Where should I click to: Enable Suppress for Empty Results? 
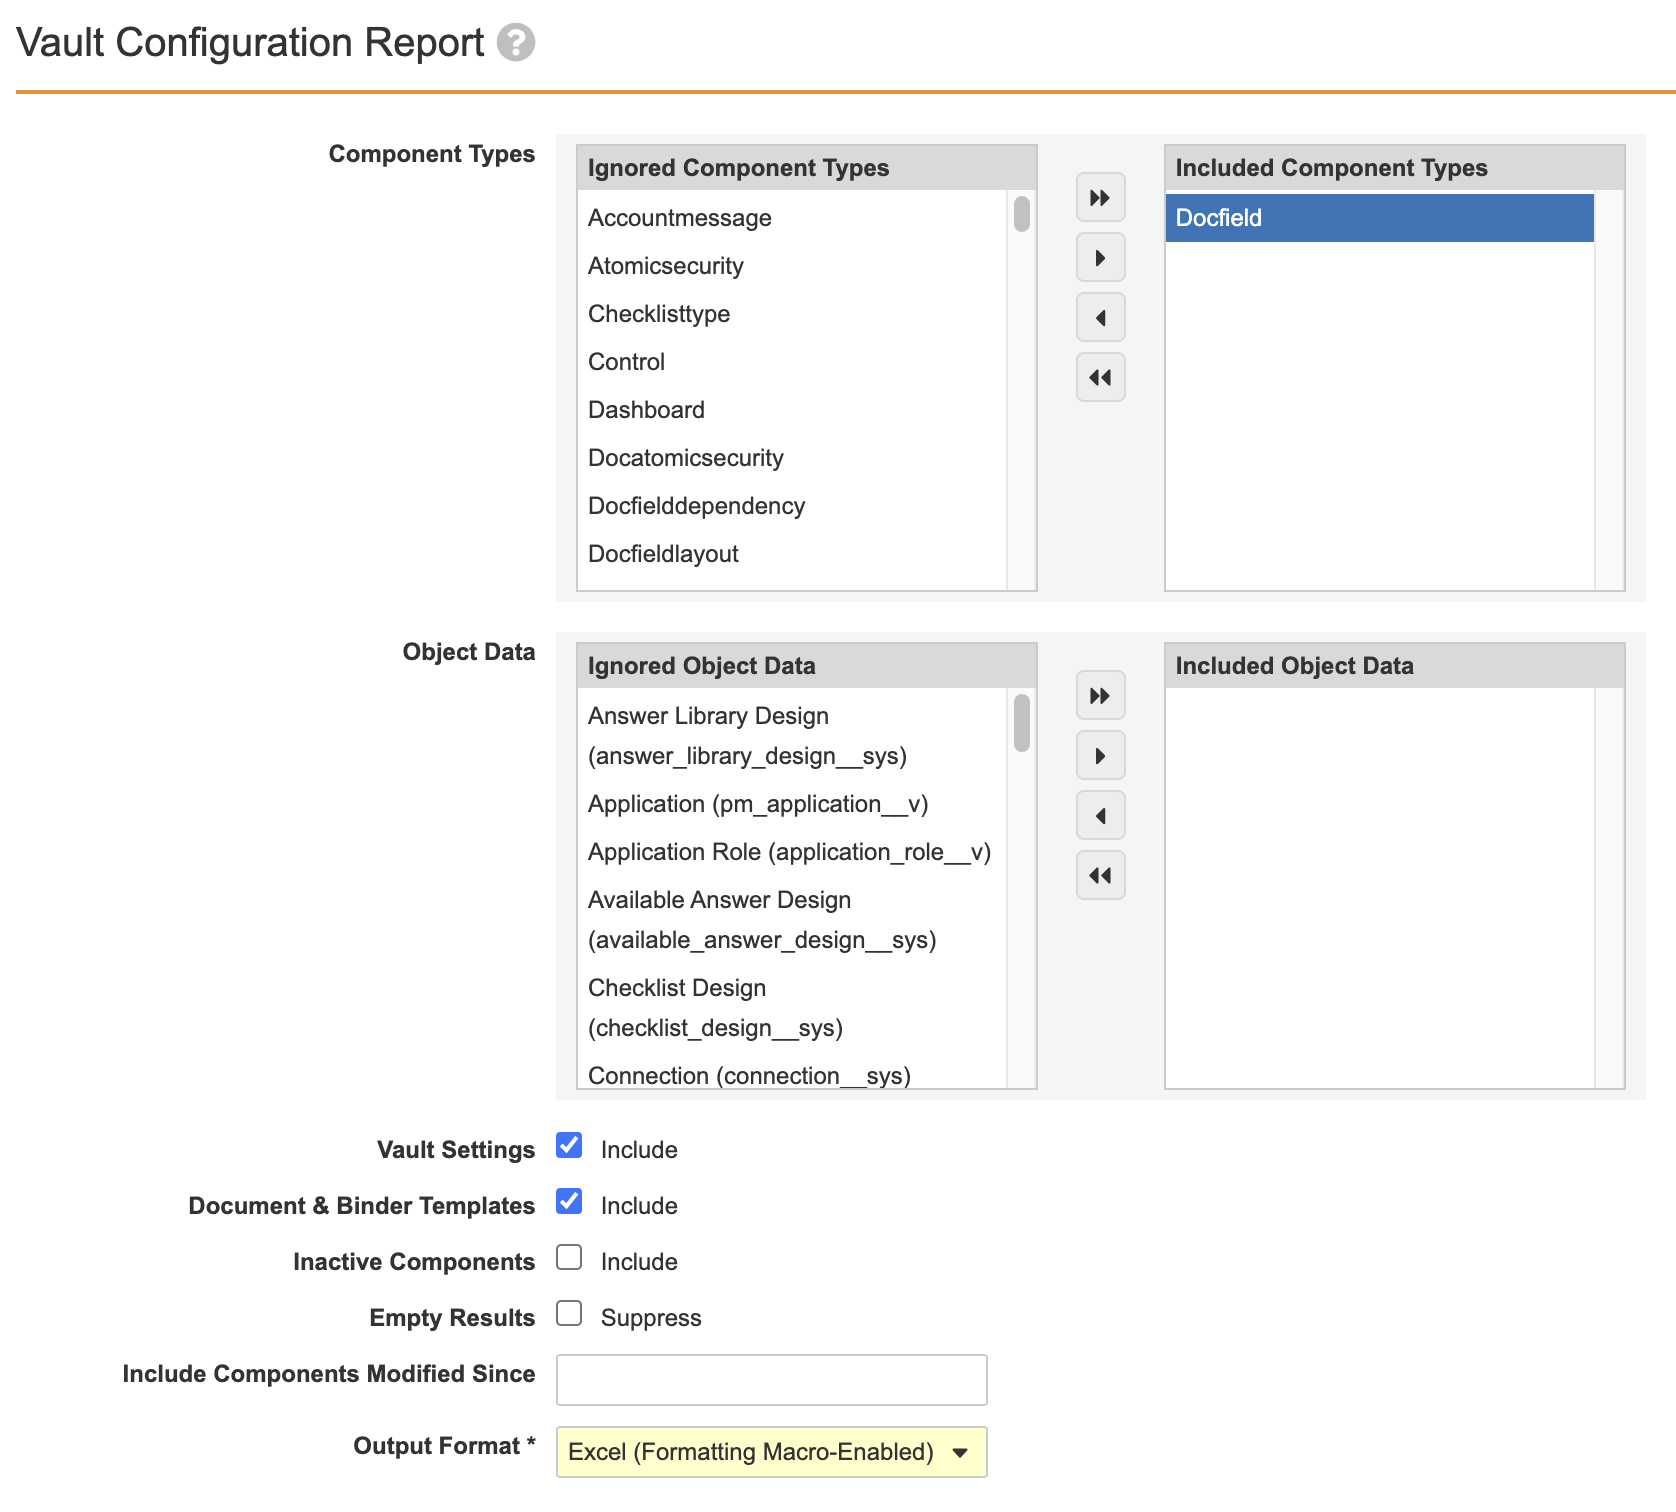569,1314
